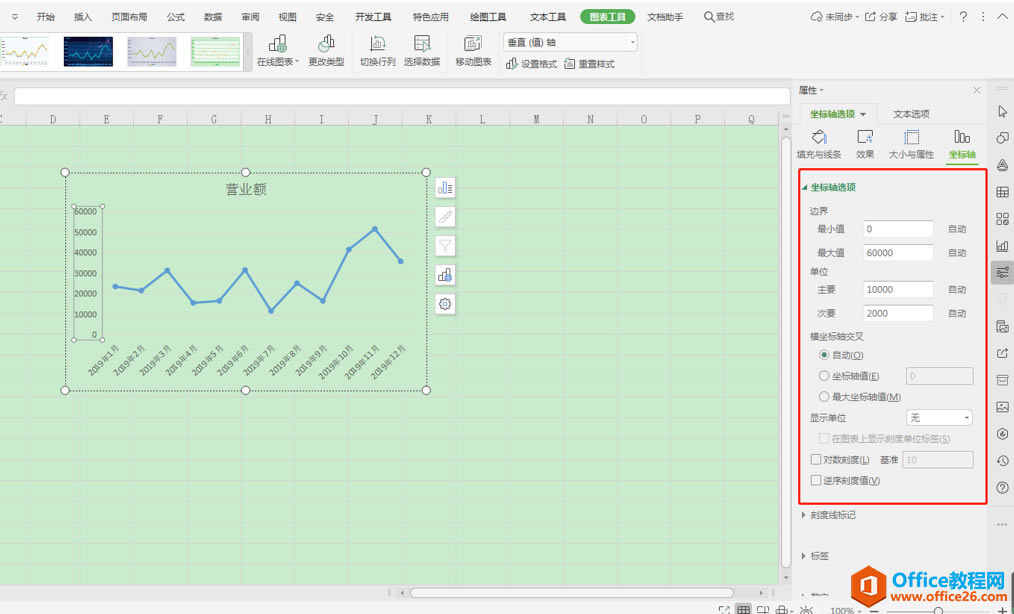The height and width of the screenshot is (614, 1014).
Task: Open the 公式 ribbon tab
Action: point(176,17)
